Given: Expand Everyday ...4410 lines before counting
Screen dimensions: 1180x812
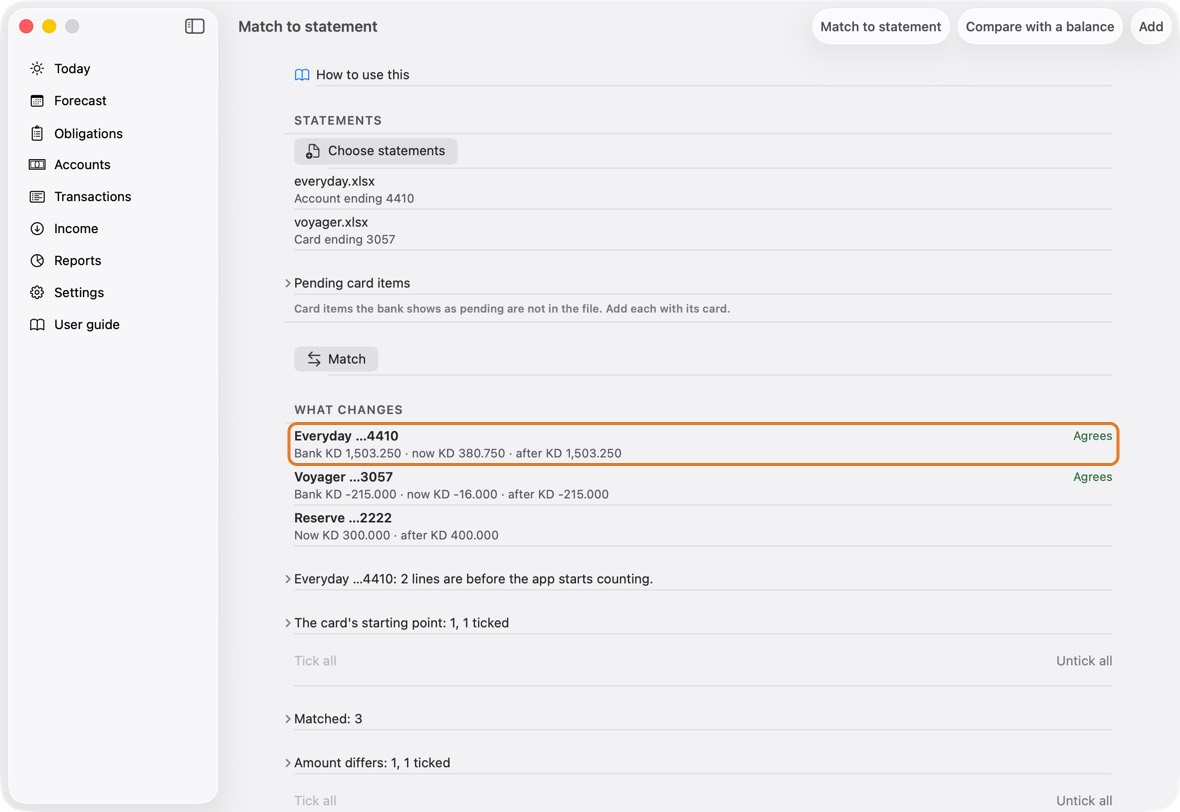Looking at the screenshot, I should (287, 579).
